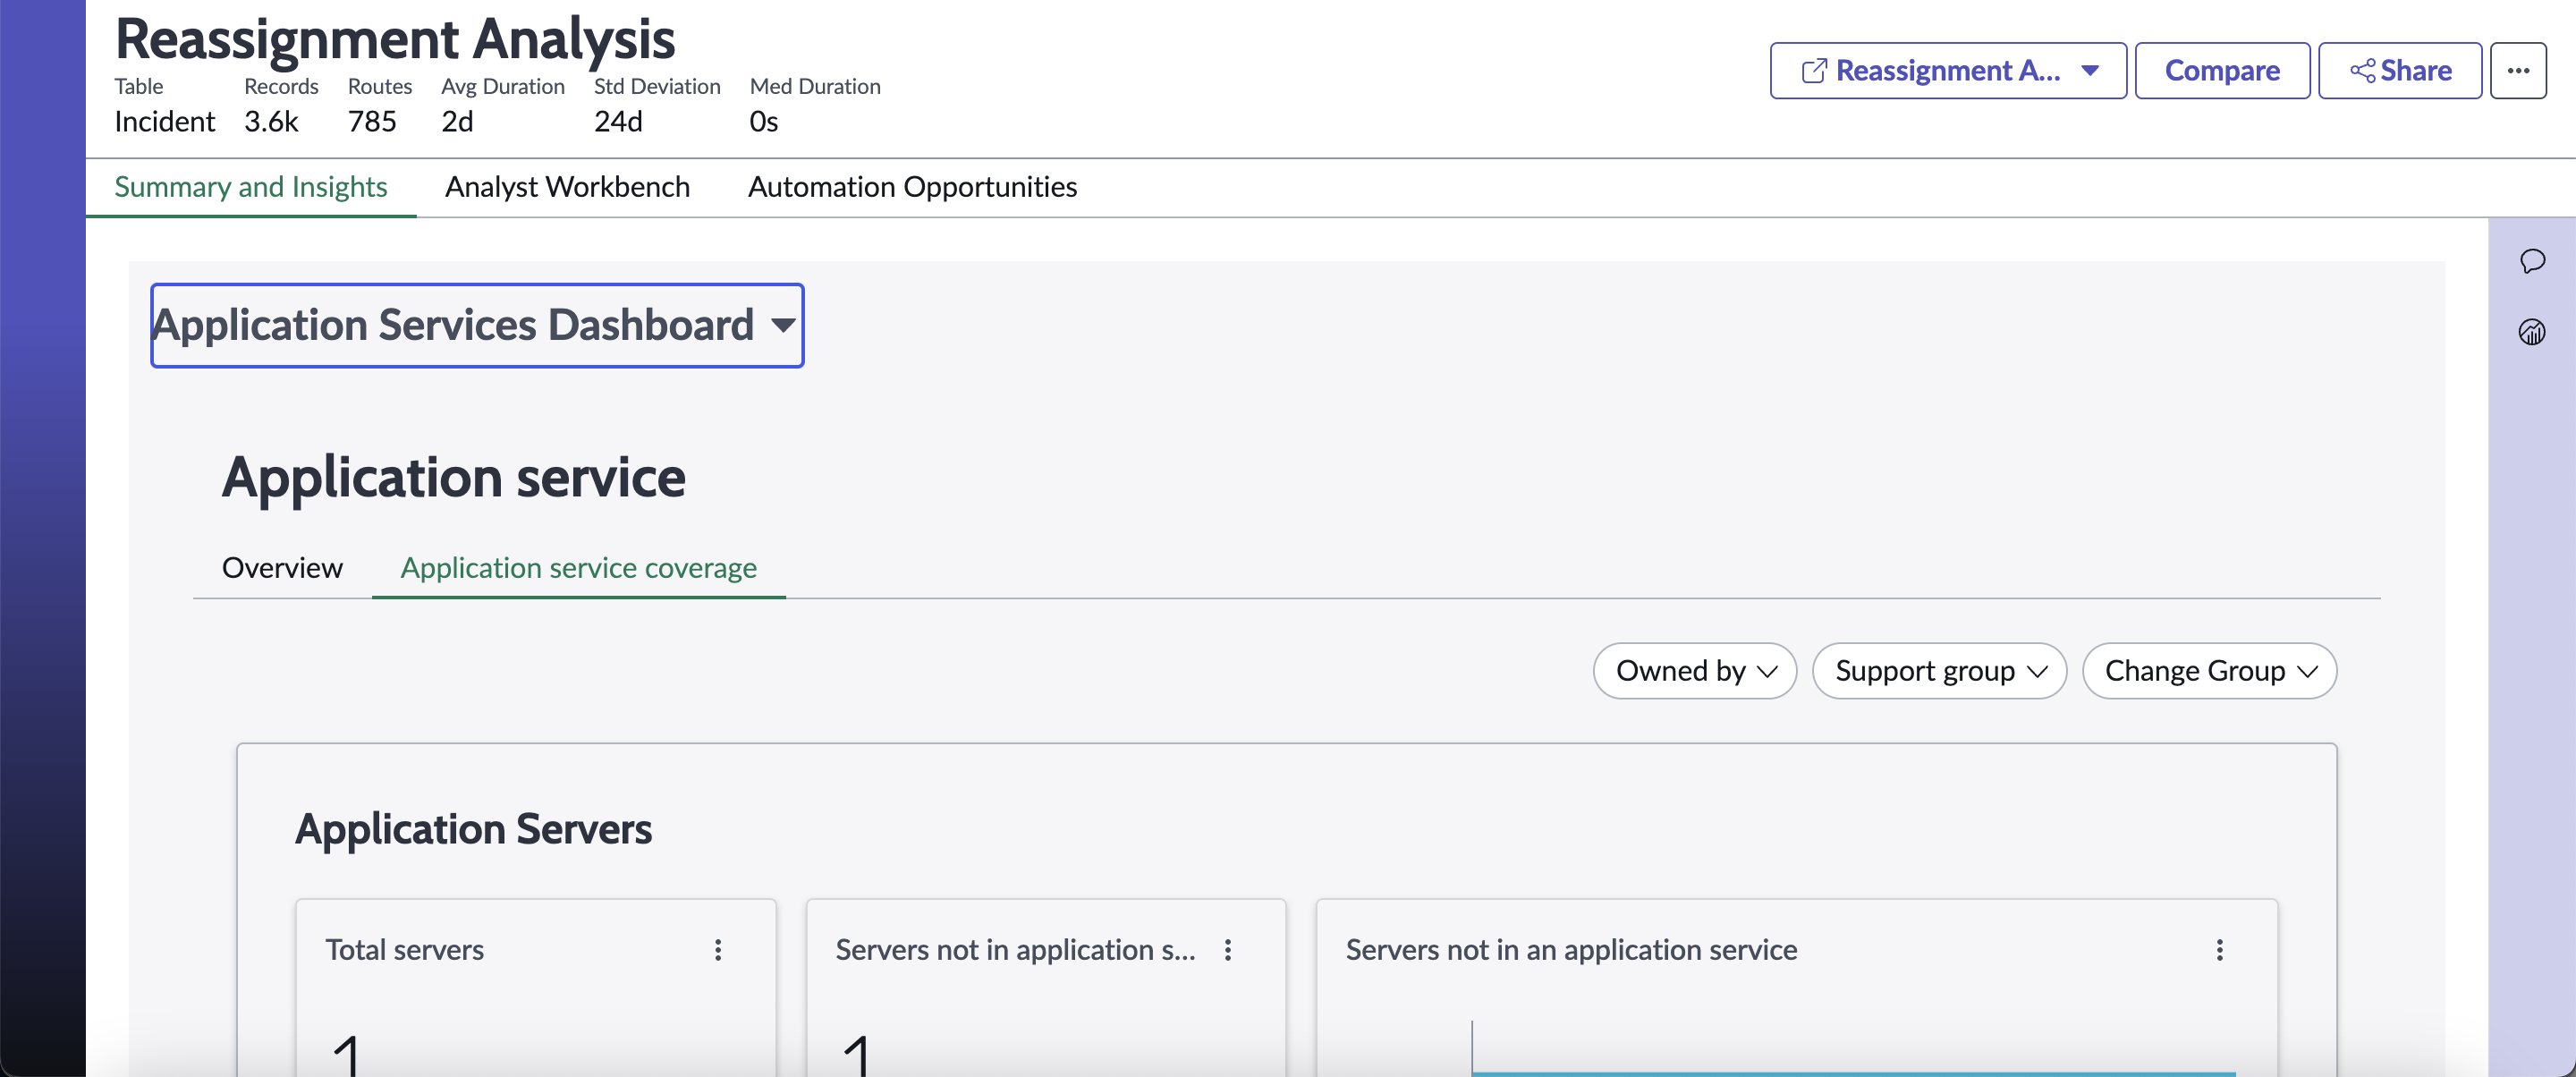Click the Servers not in application s... card title
This screenshot has width=2576, height=1077.
[x=1015, y=950]
